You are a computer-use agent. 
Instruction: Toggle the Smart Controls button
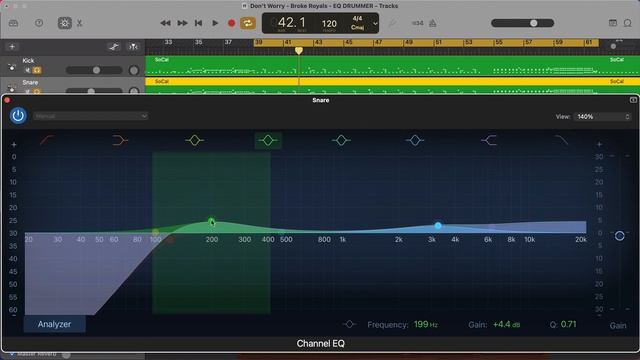64,23
